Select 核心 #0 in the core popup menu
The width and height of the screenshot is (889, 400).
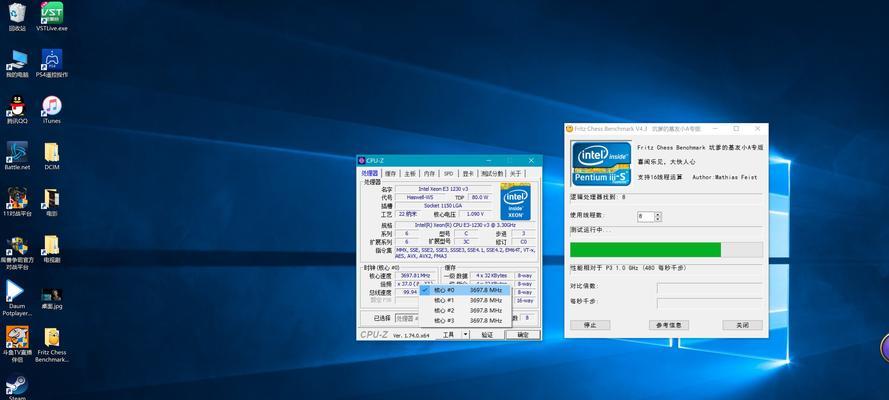tap(464, 290)
